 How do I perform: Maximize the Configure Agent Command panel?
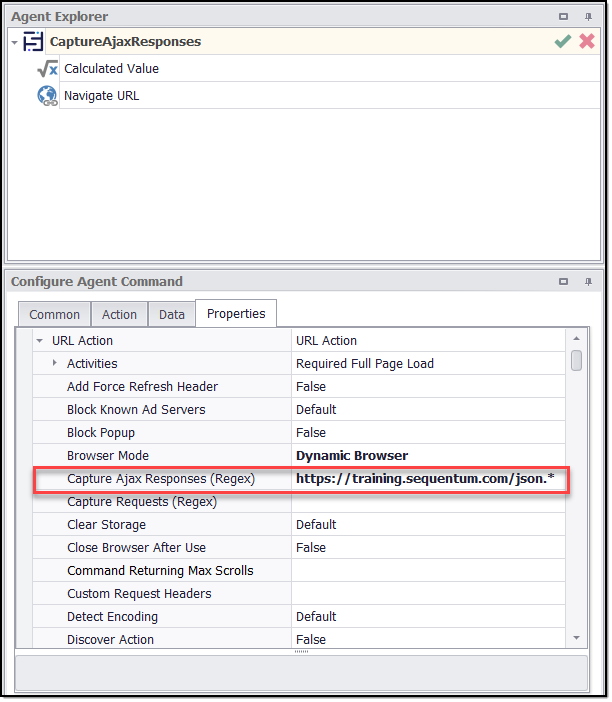(564, 282)
